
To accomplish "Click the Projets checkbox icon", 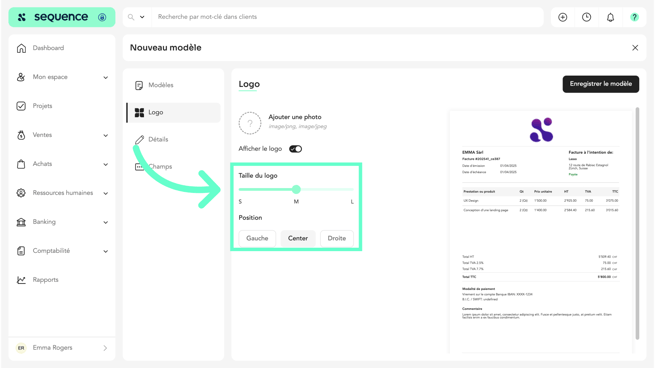I will [21, 106].
